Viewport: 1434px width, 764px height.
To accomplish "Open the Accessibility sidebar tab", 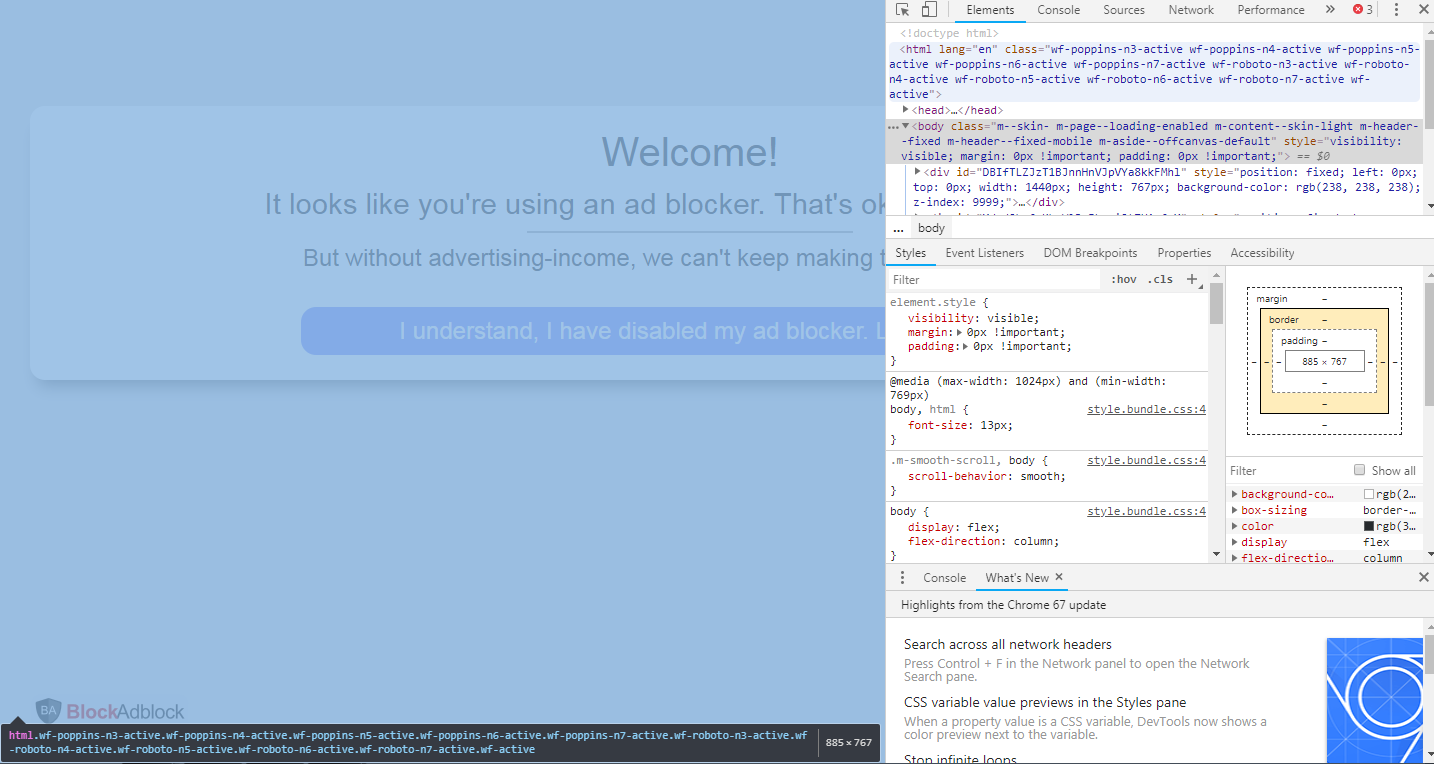I will (x=1262, y=253).
